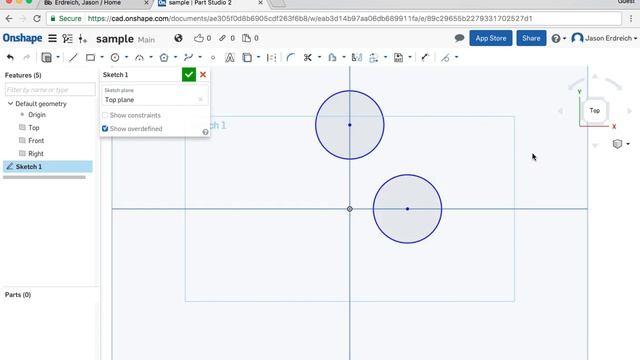The width and height of the screenshot is (640, 360).
Task: Select the Dimension tool icon
Action: [425, 58]
